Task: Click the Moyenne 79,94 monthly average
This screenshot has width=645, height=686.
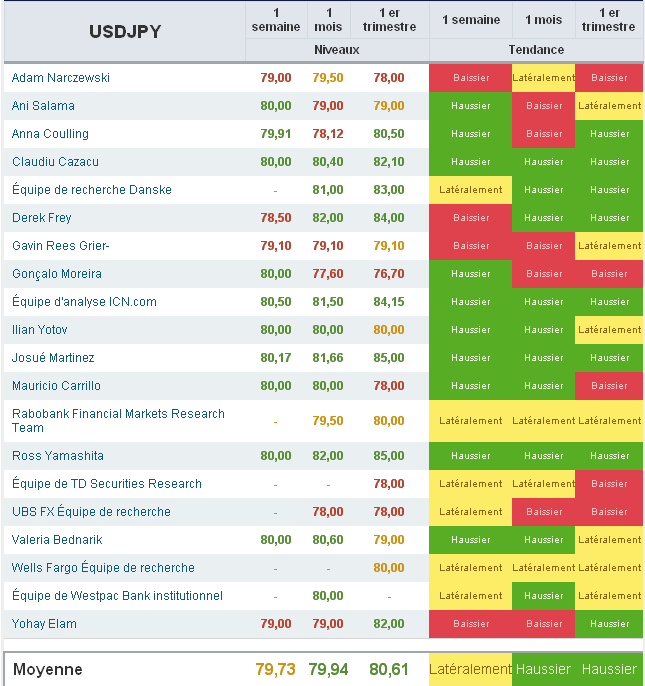Action: click(328, 669)
